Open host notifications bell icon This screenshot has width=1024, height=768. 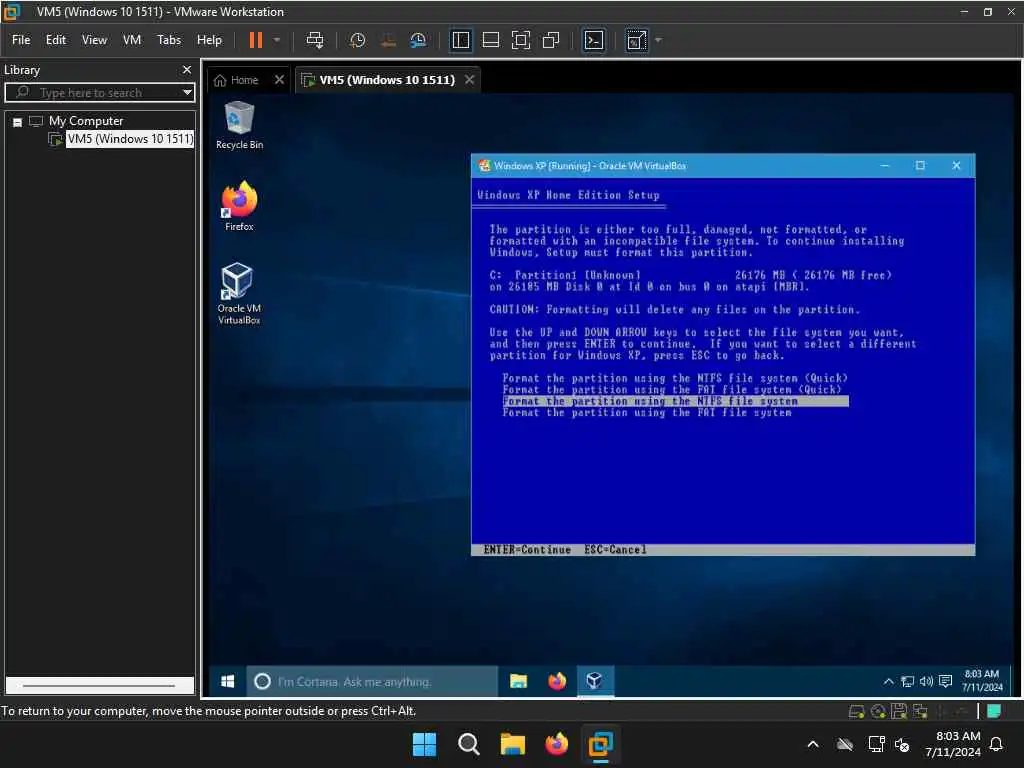pyautogui.click(x=997, y=744)
